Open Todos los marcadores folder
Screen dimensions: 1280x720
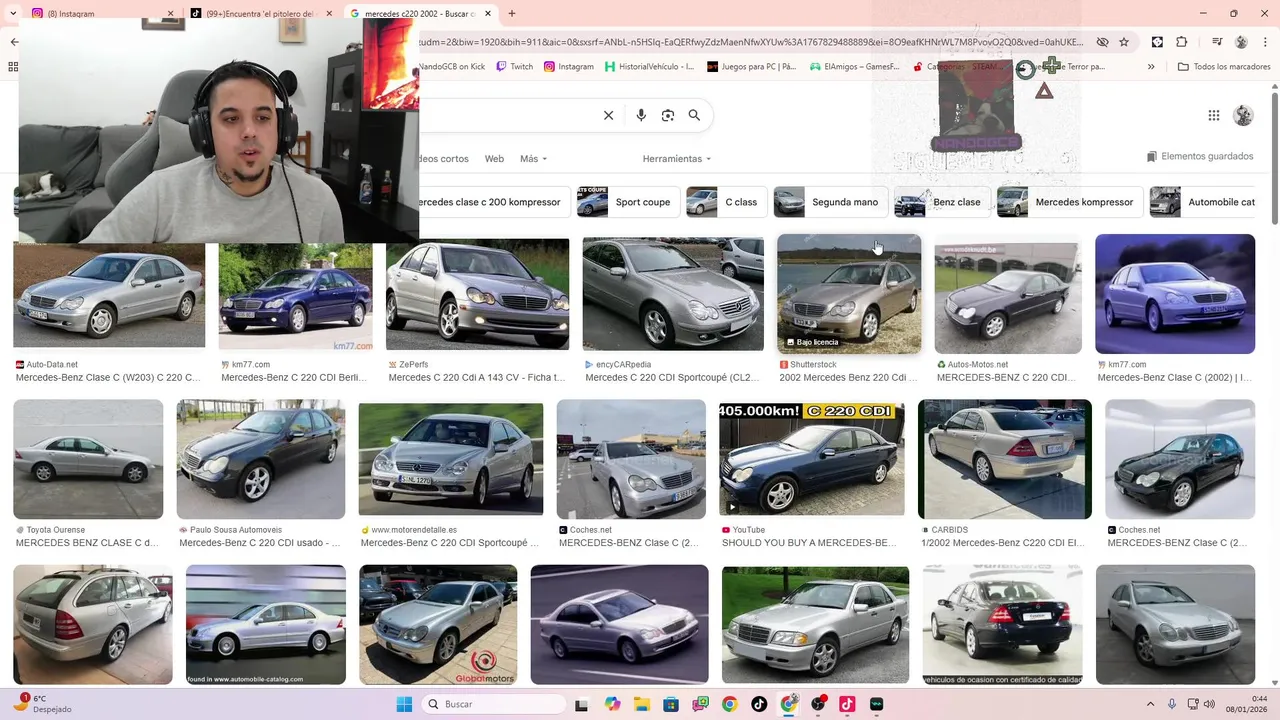pos(1224,67)
